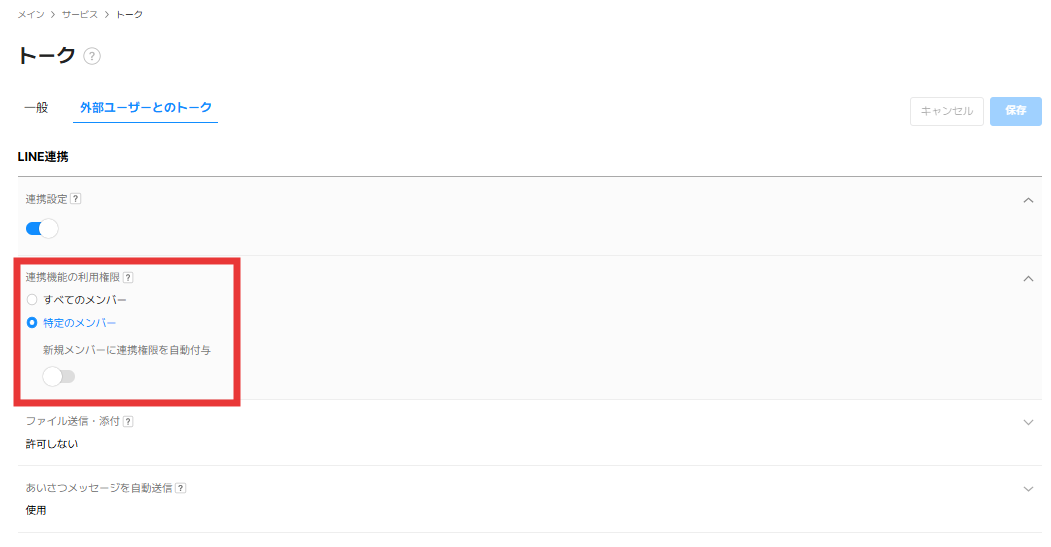1051x547 pixels.
Task: Show help for あいさつメッセージを自動送信
Action: coord(181,488)
